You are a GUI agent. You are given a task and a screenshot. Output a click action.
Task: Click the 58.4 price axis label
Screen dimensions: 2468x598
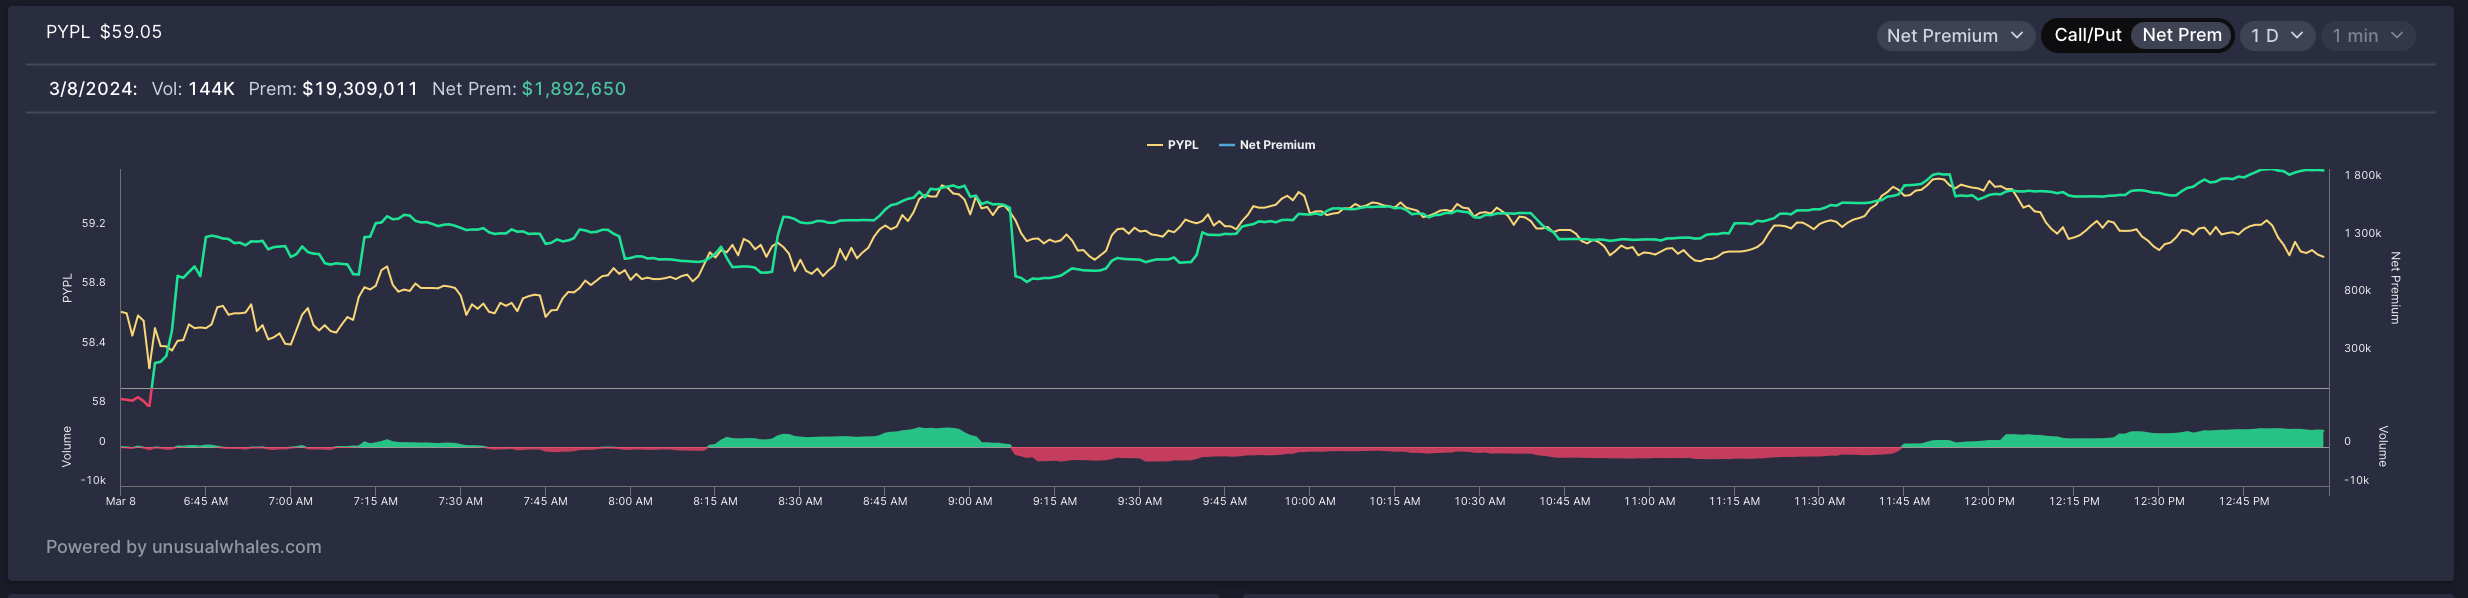point(93,342)
